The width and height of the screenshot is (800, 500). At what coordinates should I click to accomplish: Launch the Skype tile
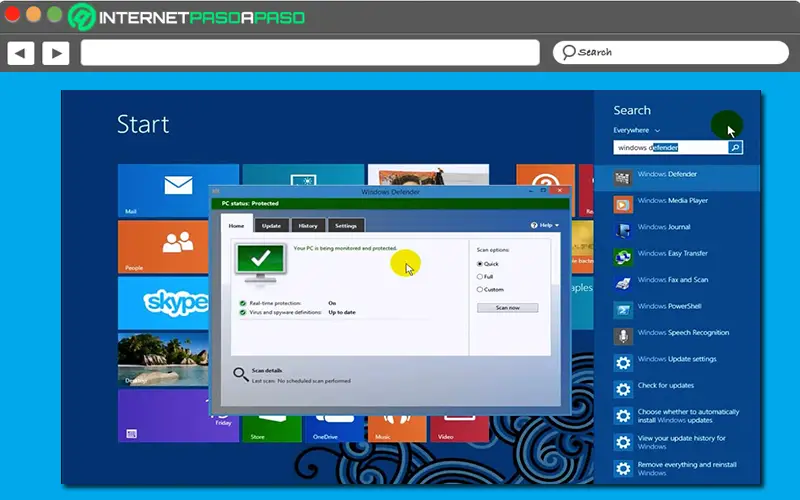pyautogui.click(x=163, y=303)
